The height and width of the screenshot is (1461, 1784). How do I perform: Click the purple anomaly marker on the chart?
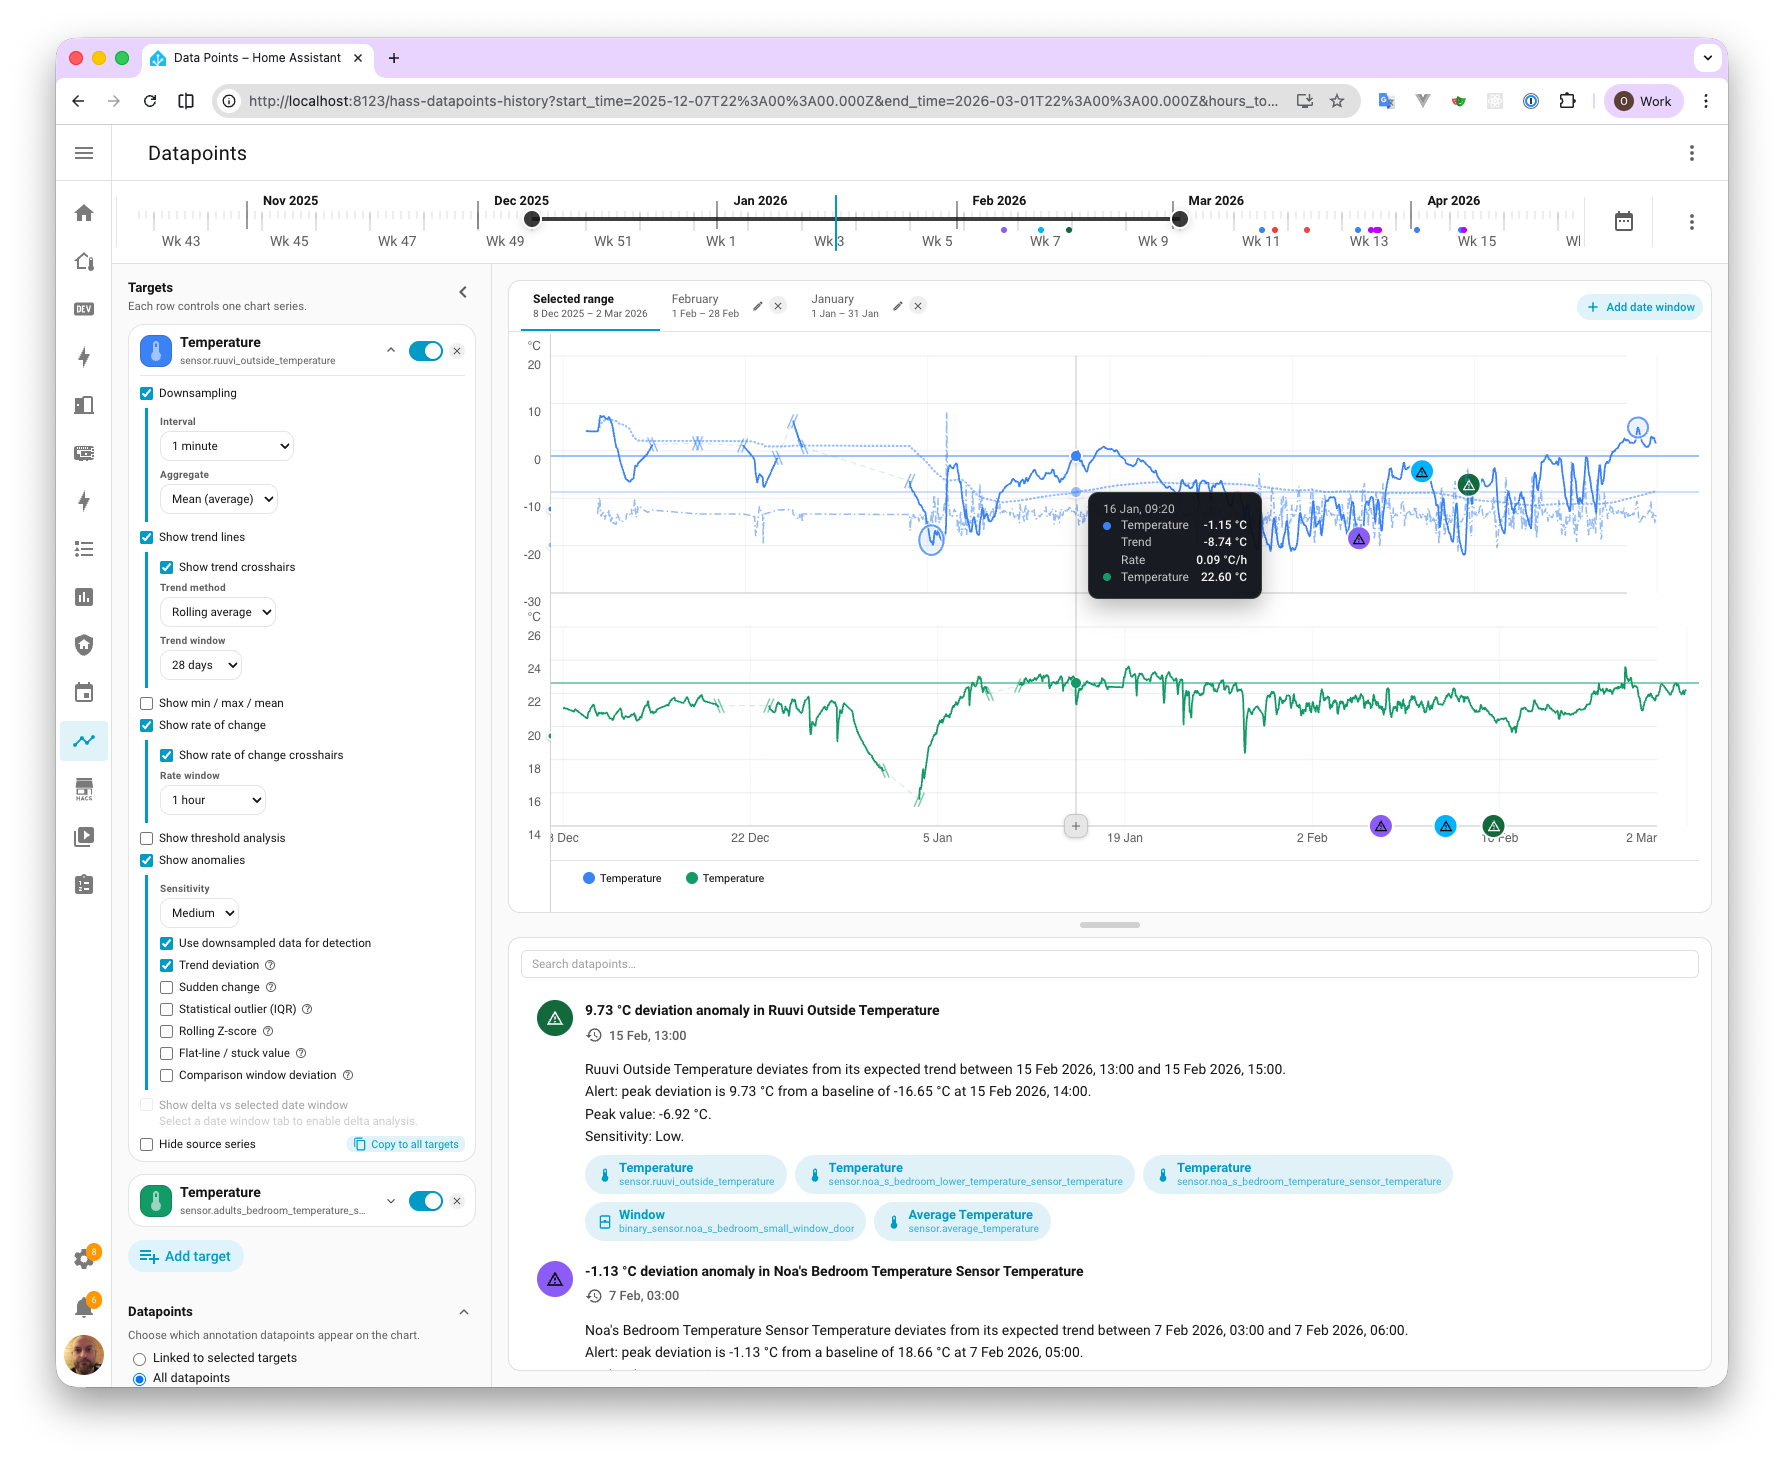pyautogui.click(x=1359, y=539)
